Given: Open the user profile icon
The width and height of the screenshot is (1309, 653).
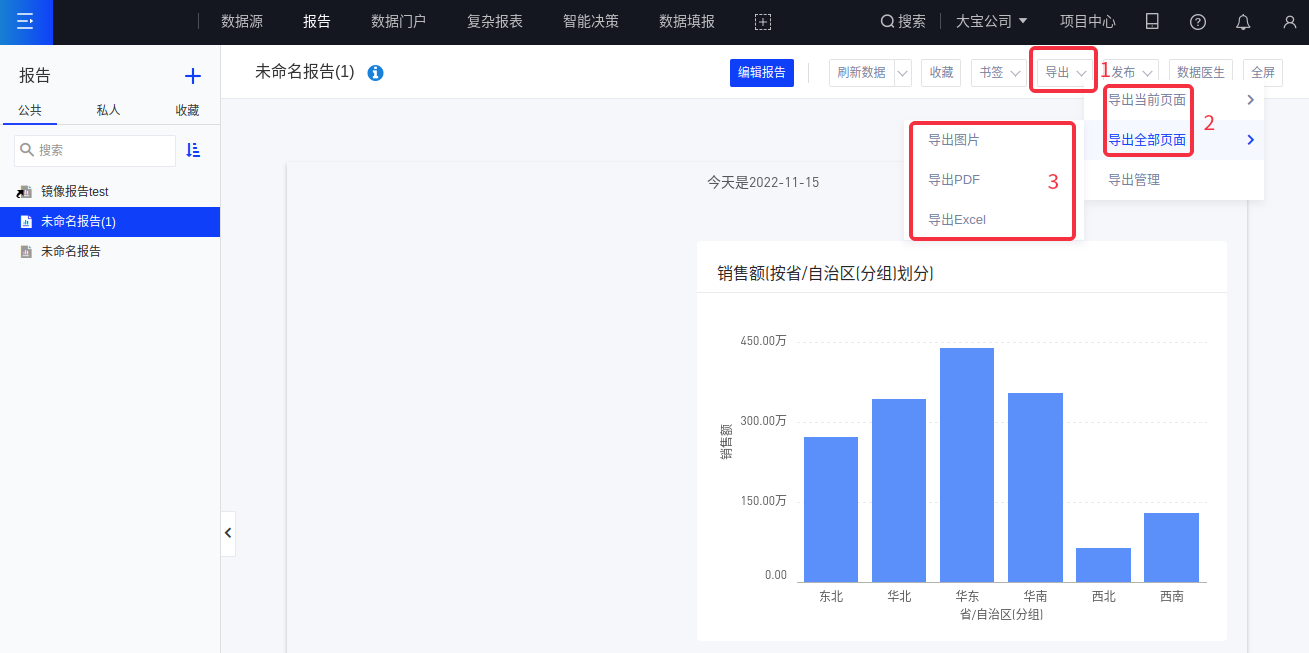Looking at the screenshot, I should click(x=1289, y=22).
